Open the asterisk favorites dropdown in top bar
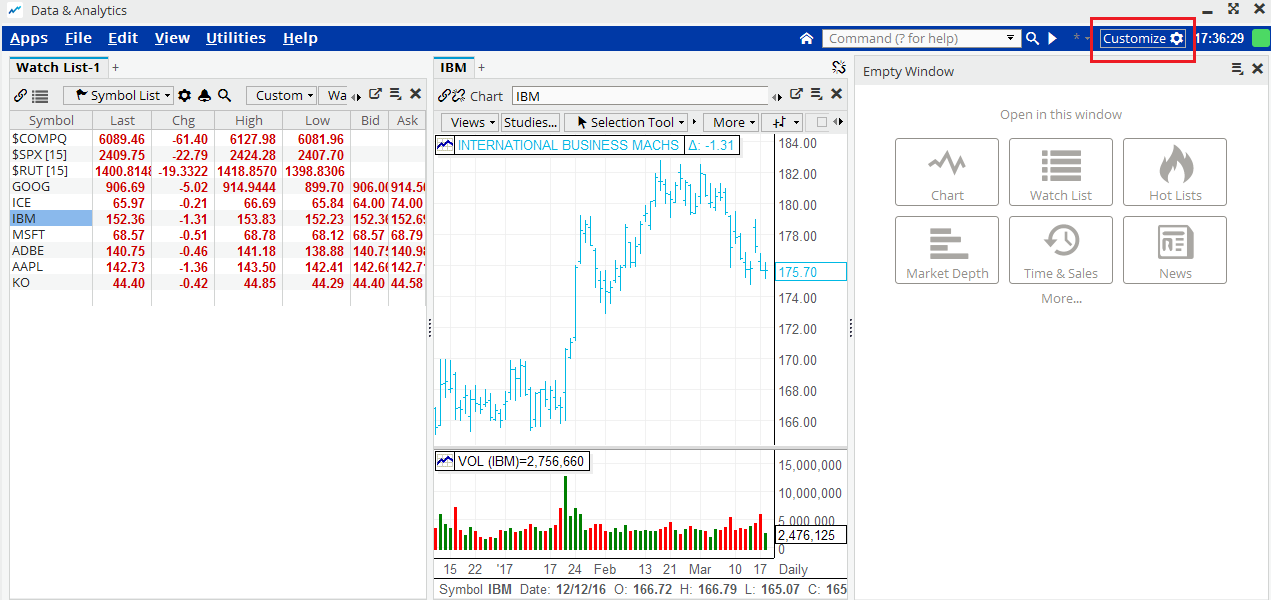Image resolution: width=1271 pixels, height=600 pixels. (x=1081, y=38)
